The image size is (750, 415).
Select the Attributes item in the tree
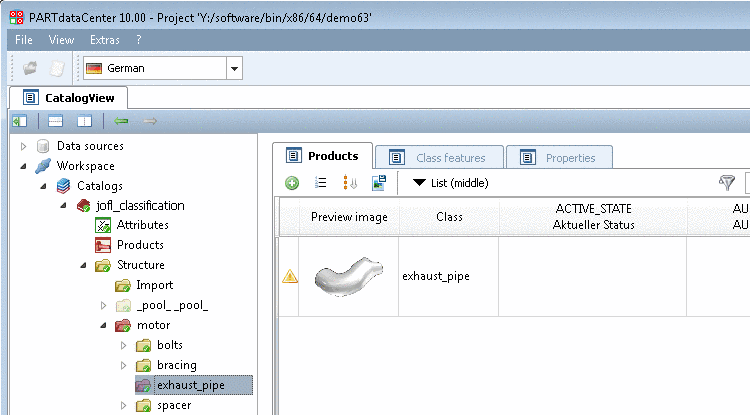tap(142, 225)
